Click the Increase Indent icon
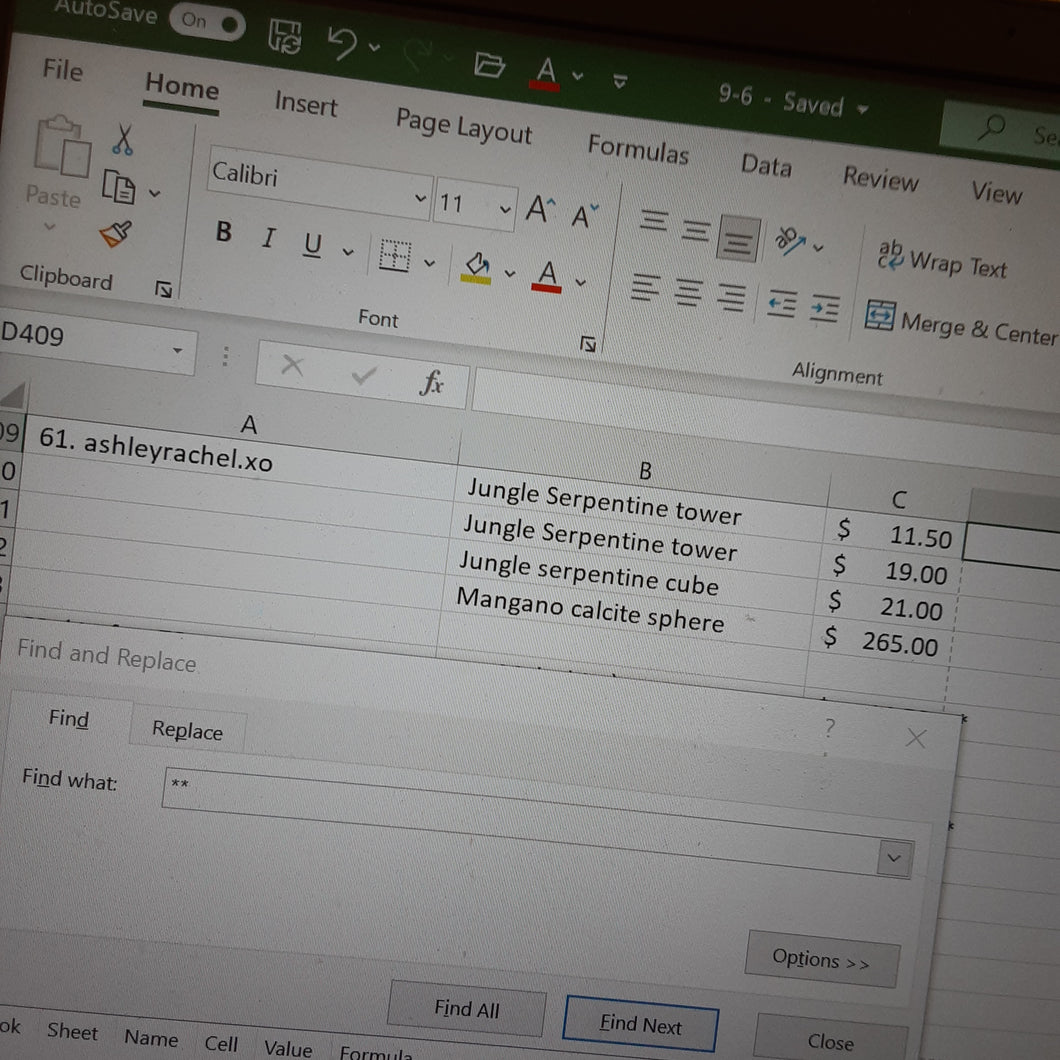 click(x=825, y=308)
